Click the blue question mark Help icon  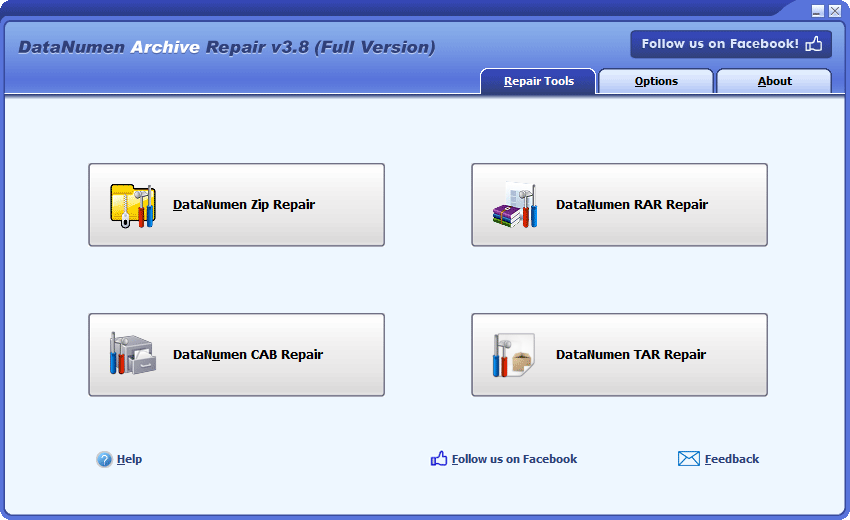point(104,460)
